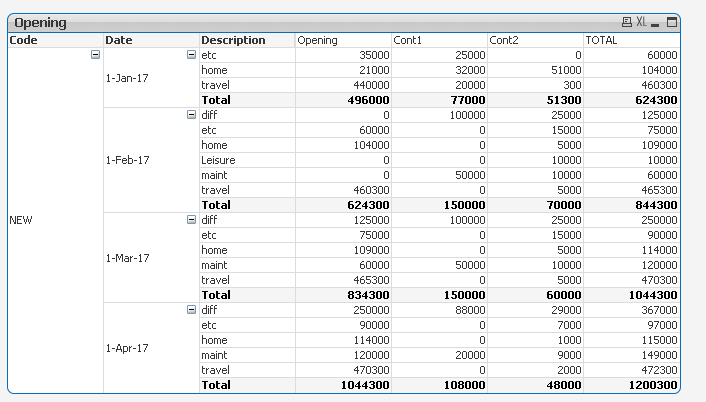Click travel under 1-Jan-17
Image resolution: width=706 pixels, height=402 pixels.
tap(247, 85)
